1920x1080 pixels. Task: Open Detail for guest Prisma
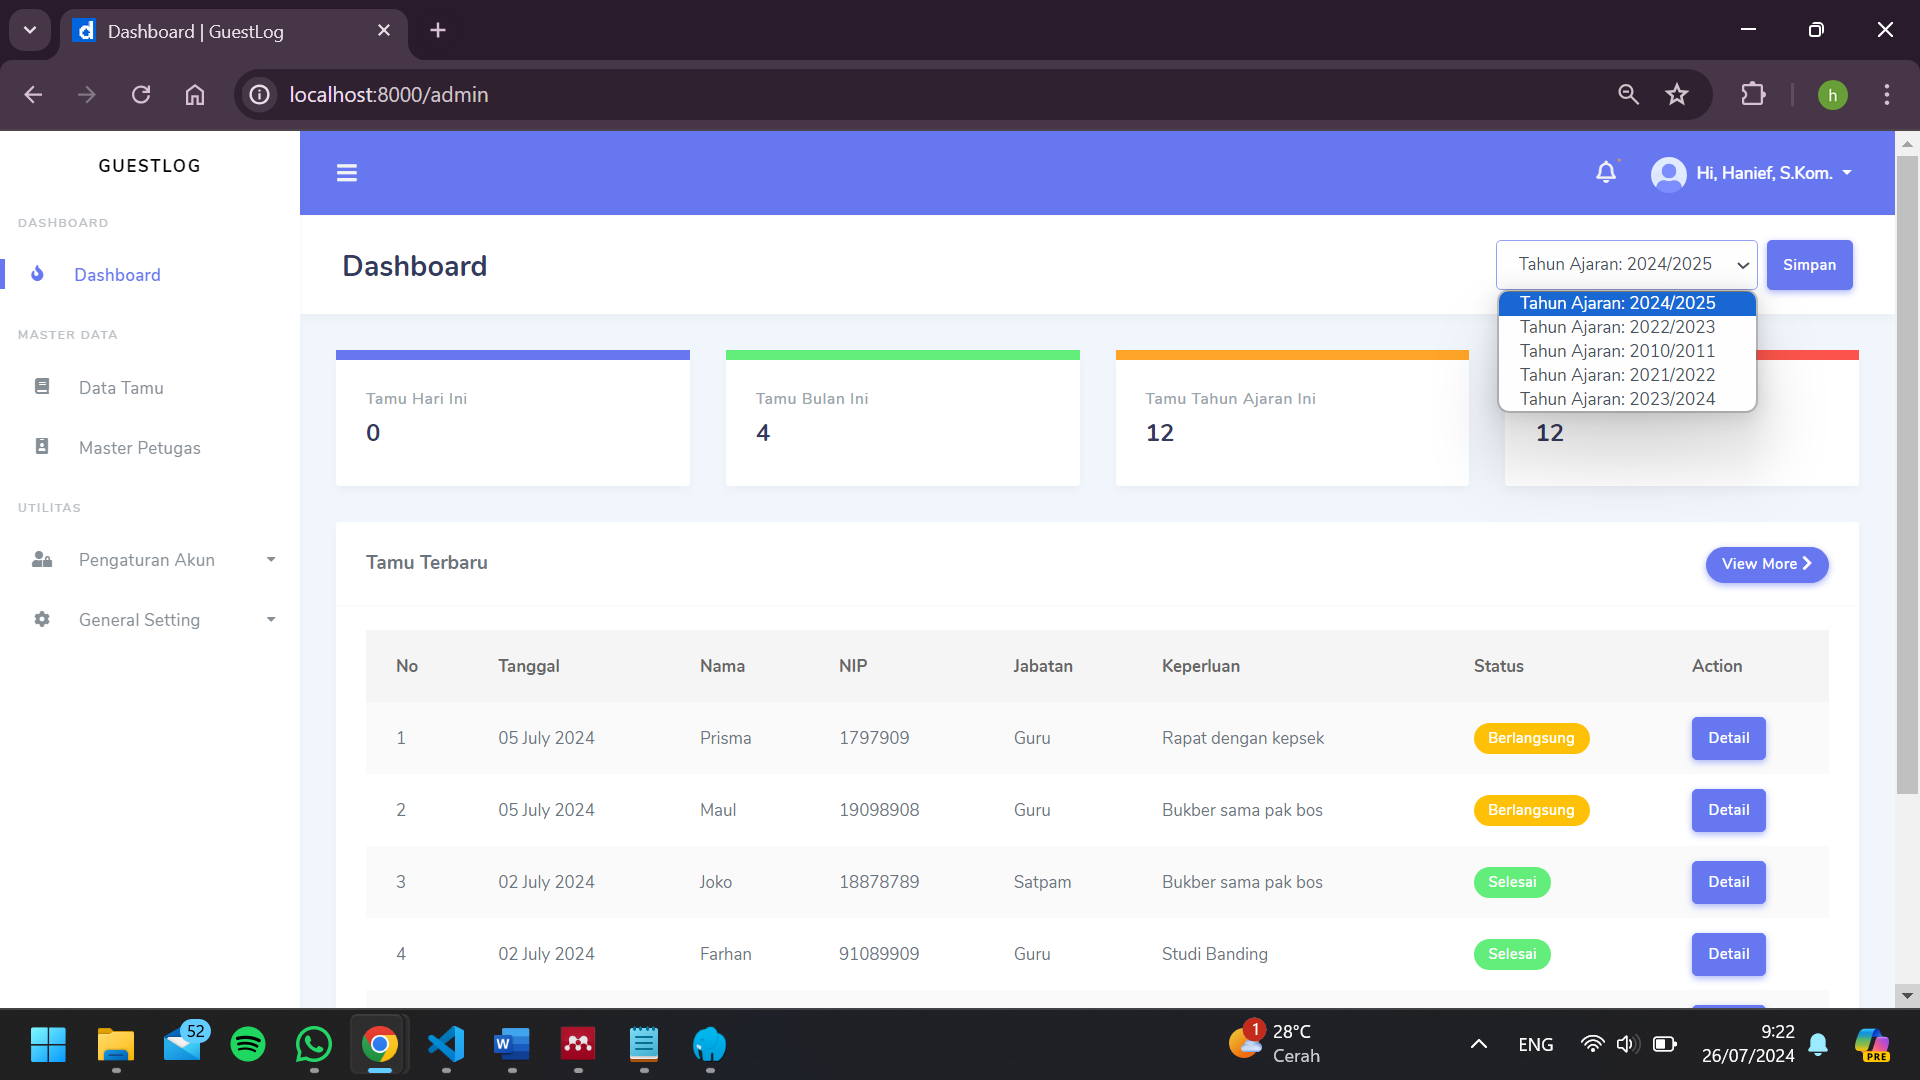tap(1728, 738)
